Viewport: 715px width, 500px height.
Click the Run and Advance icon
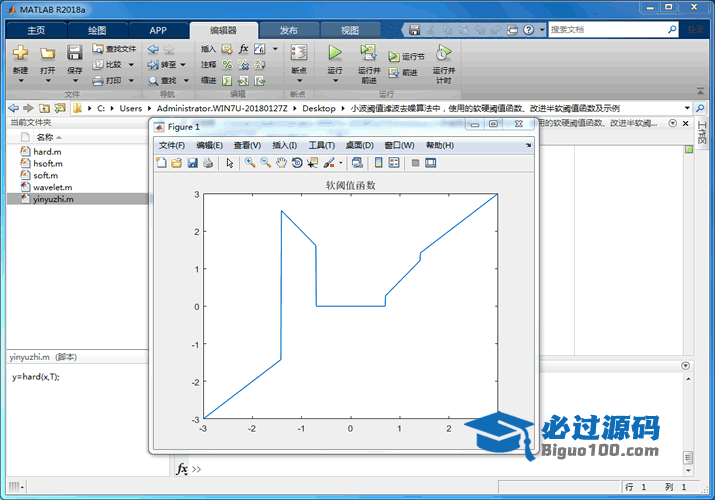(x=368, y=52)
